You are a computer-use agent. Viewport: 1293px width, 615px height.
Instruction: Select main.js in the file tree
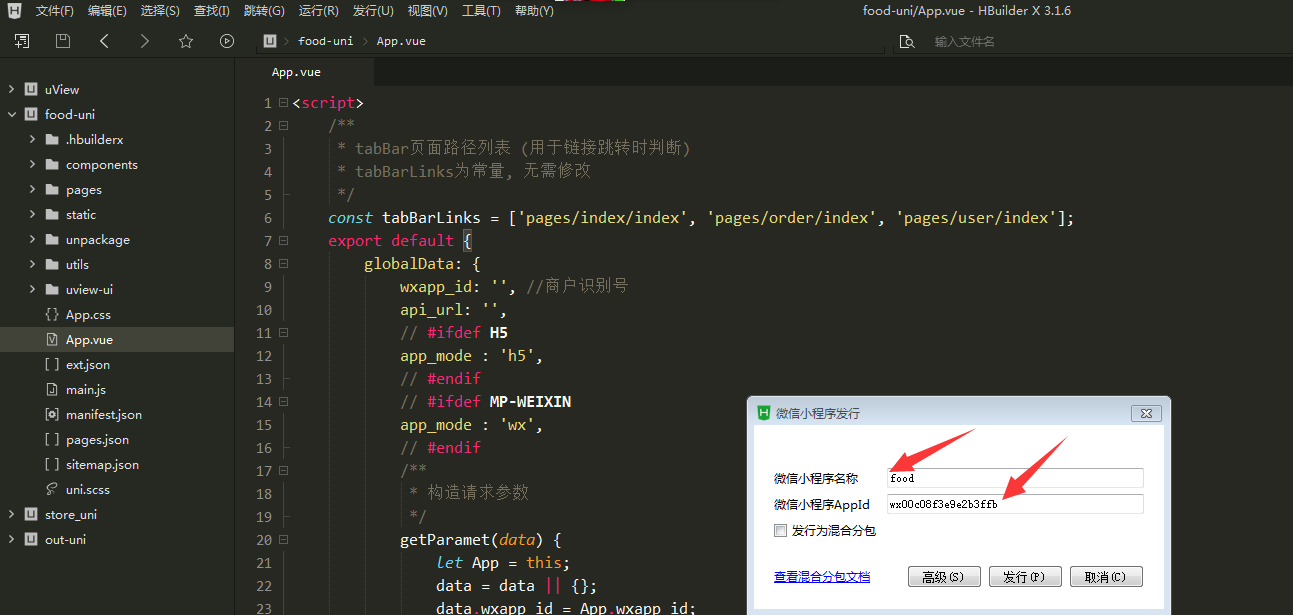86,389
